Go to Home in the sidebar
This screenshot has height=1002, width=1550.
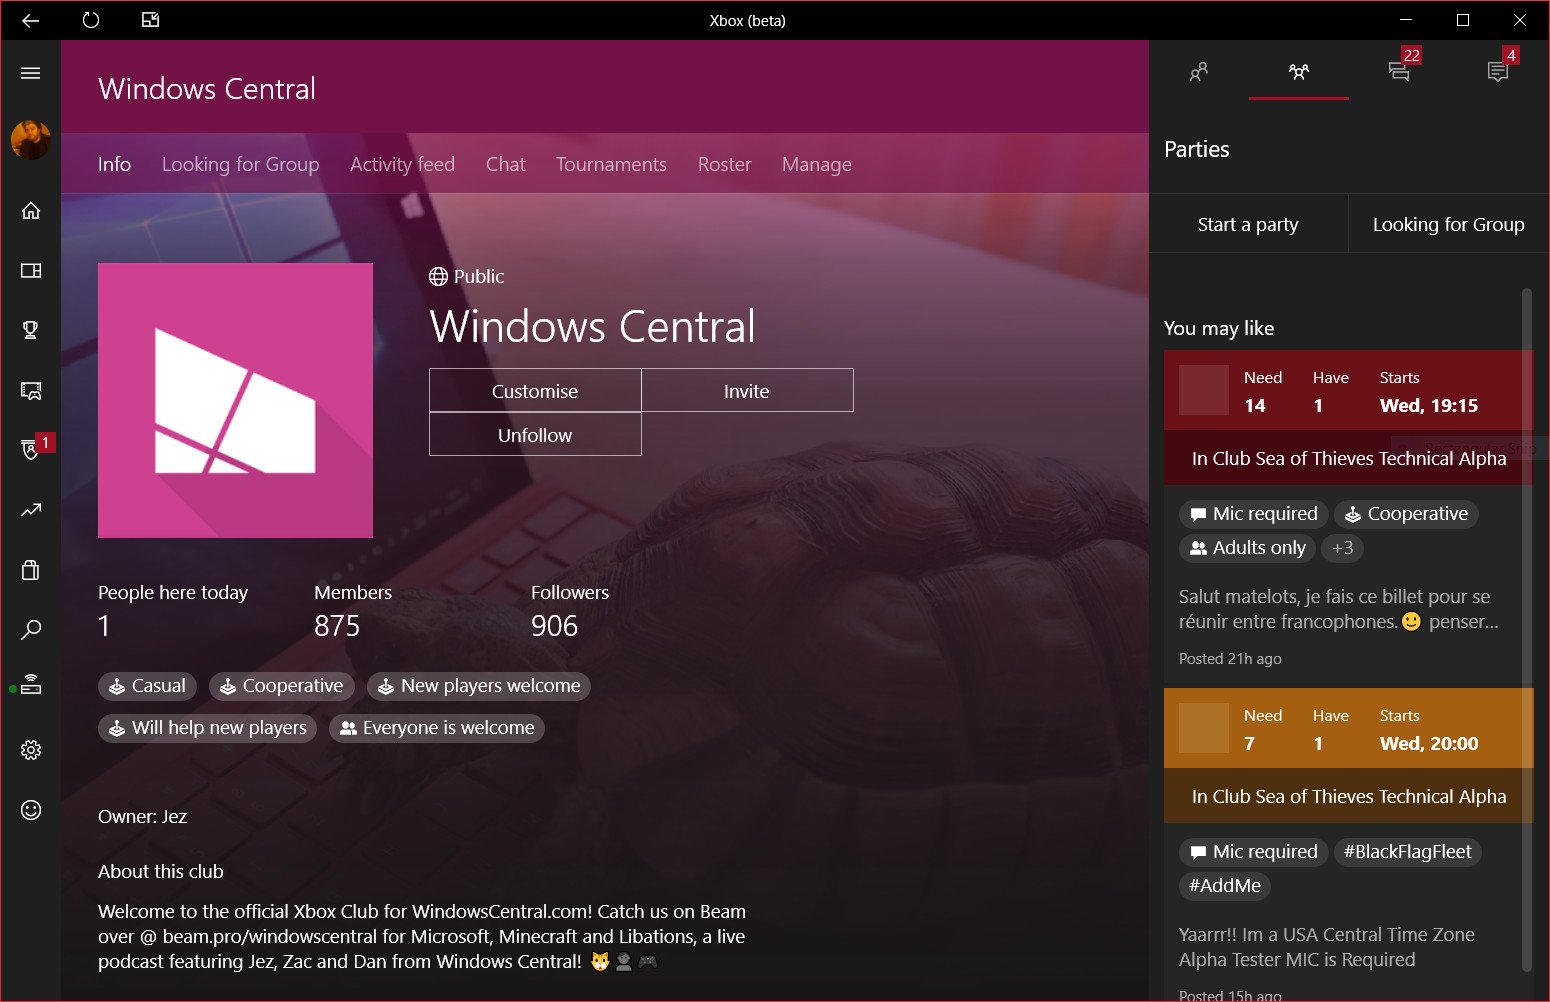point(31,210)
